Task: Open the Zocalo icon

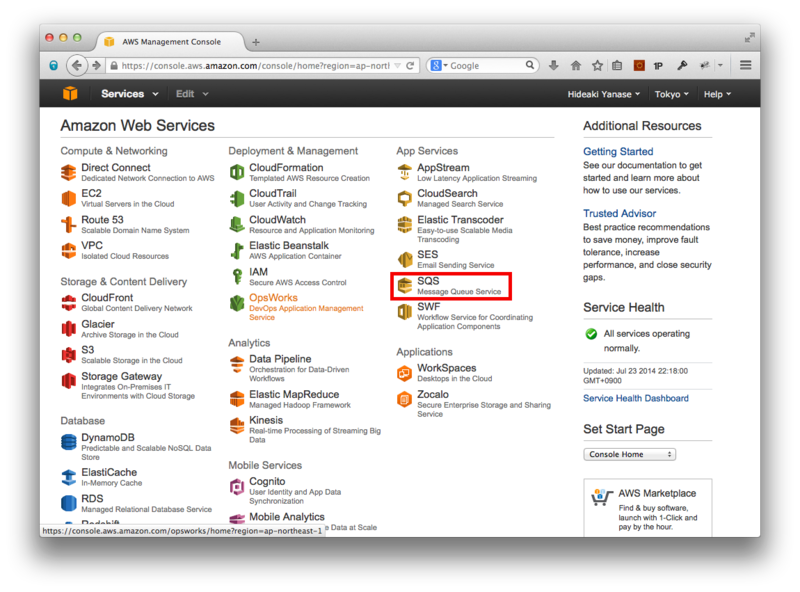Action: [x=405, y=399]
